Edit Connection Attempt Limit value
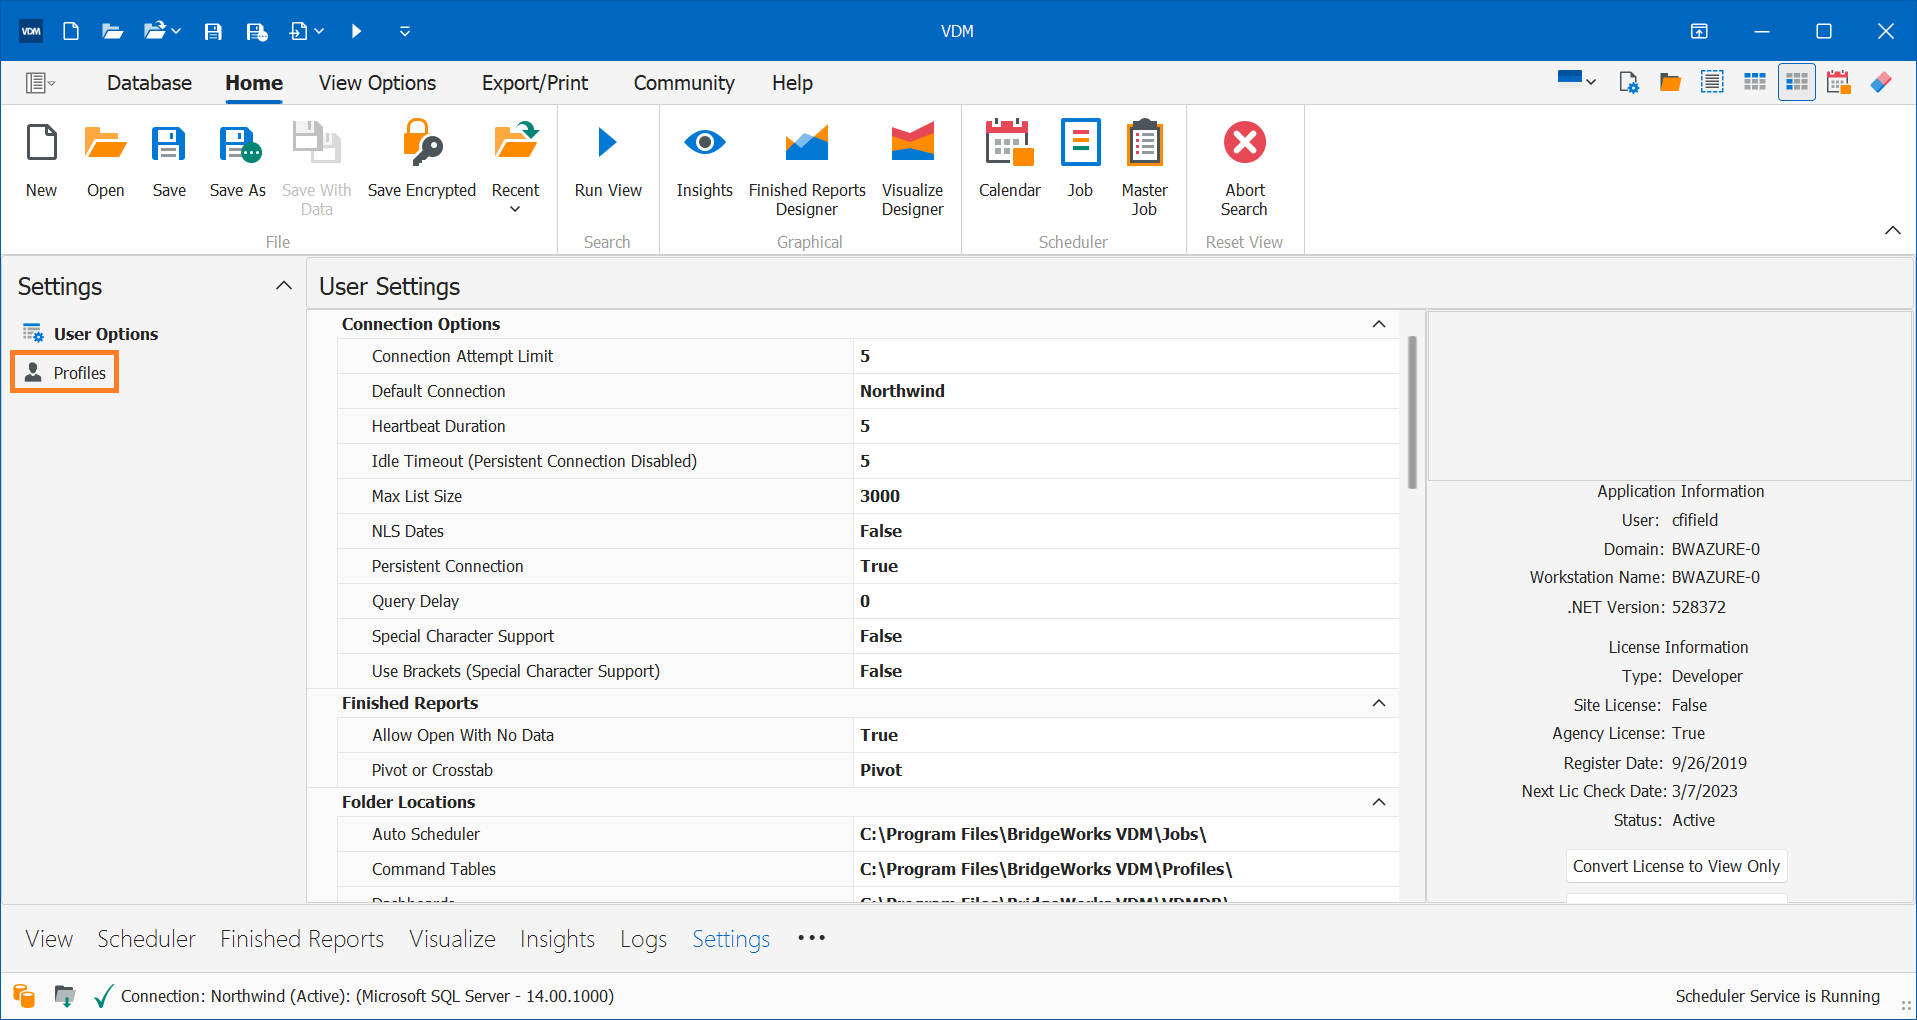The image size is (1917, 1020). pyautogui.click(x=1125, y=356)
